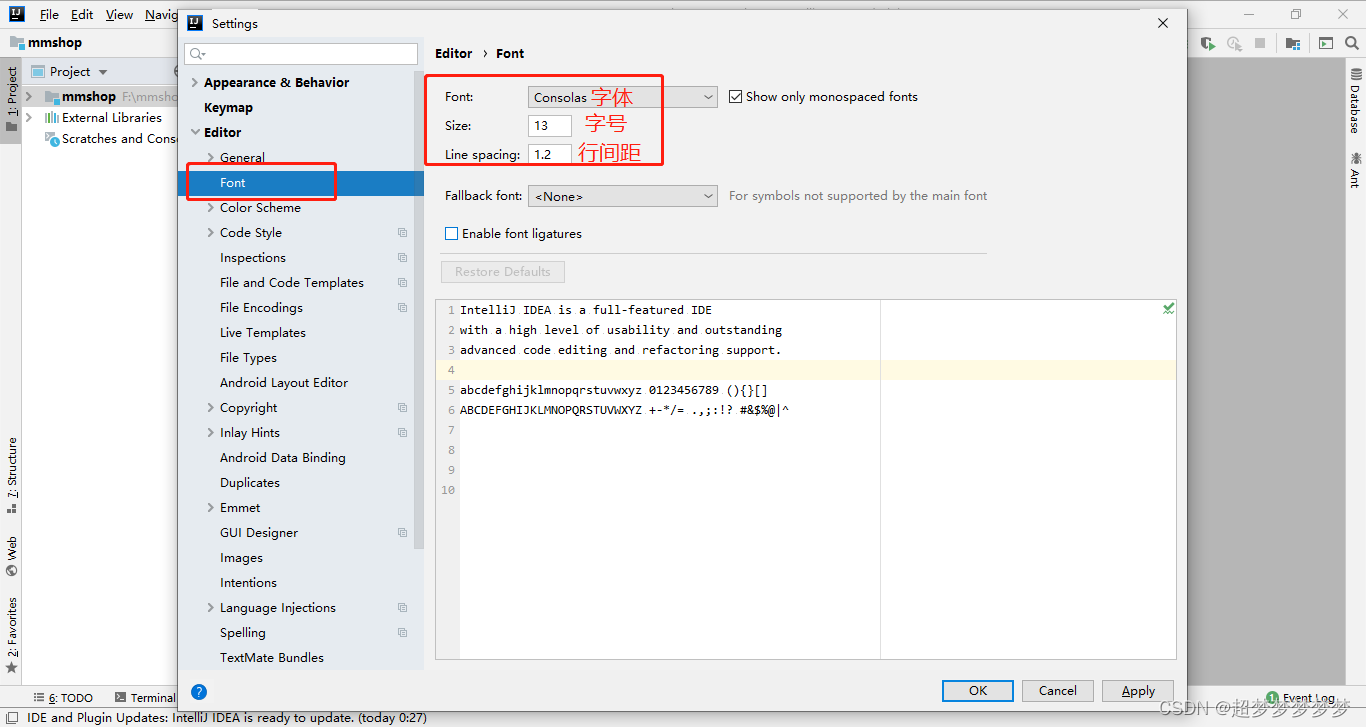This screenshot has width=1366, height=727.
Task: Open the Edit menu
Action: tap(82, 15)
